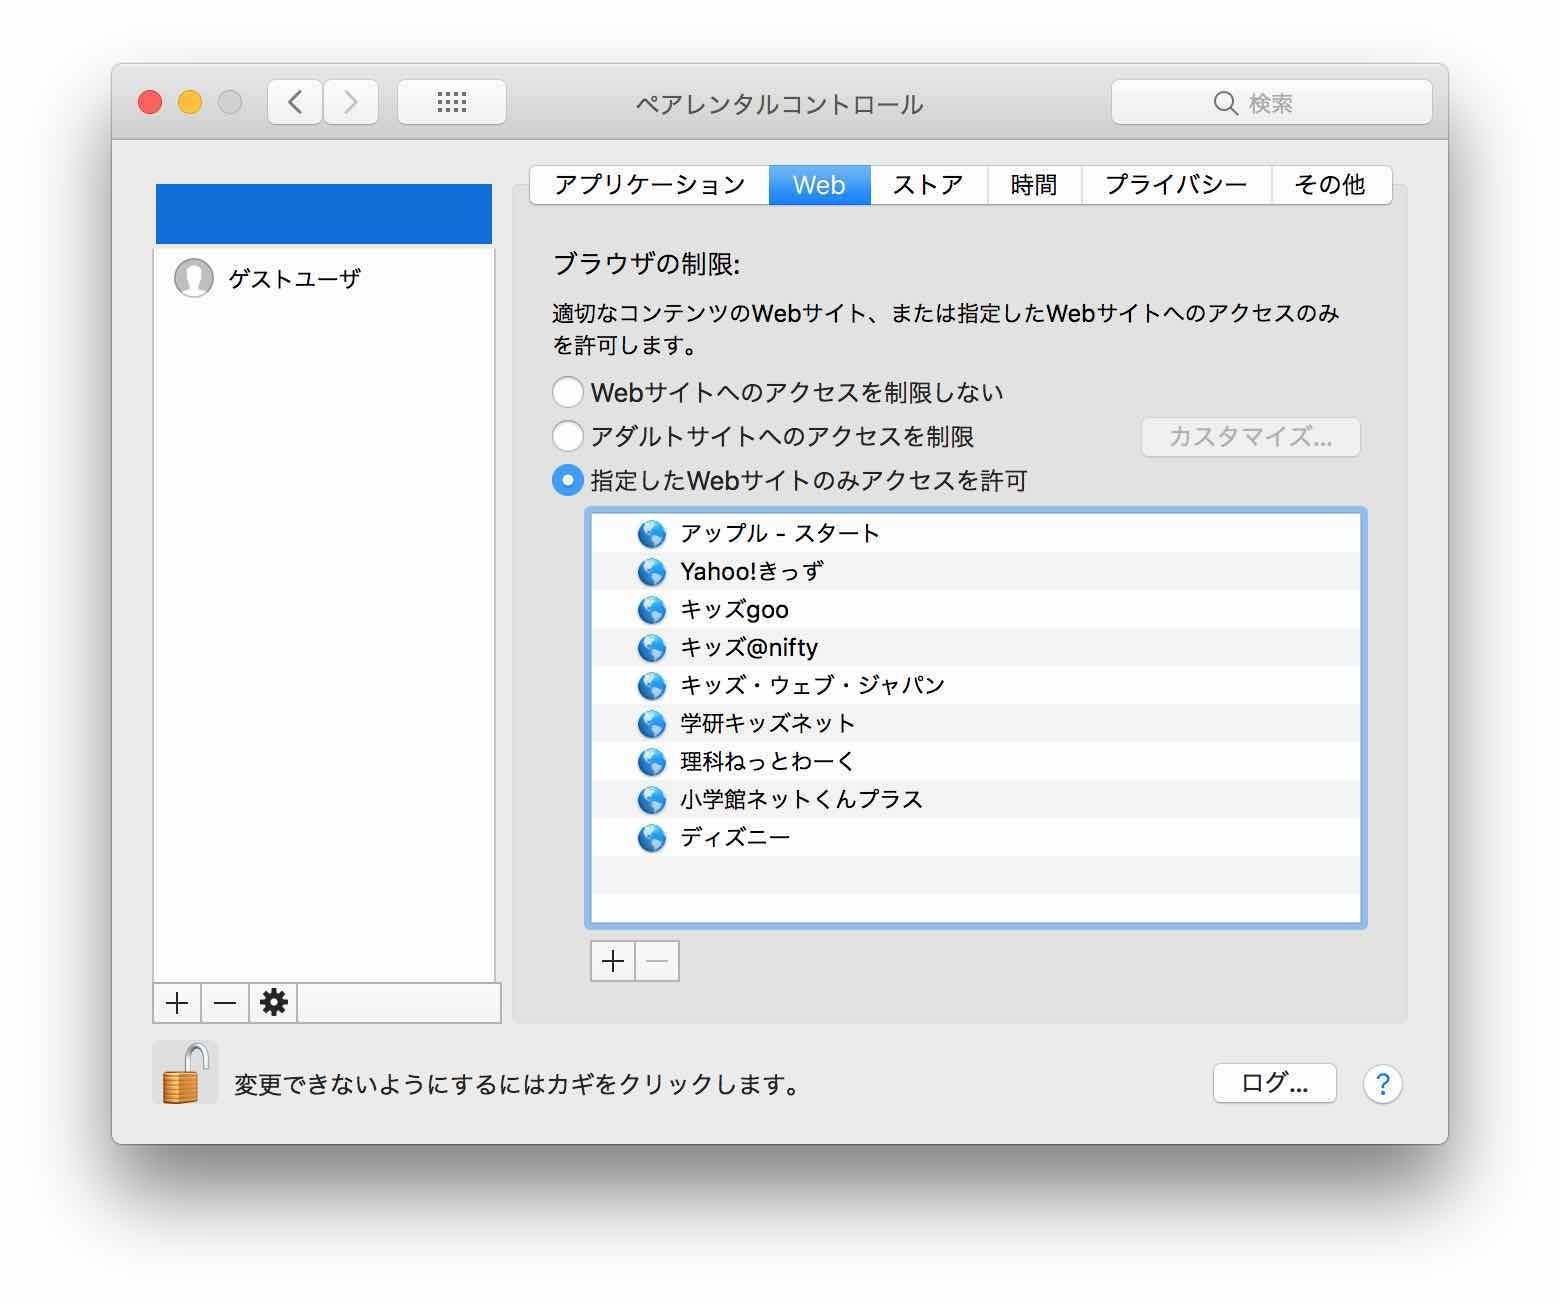Switch to the Web tab
The height and width of the screenshot is (1304, 1560).
coord(819,185)
